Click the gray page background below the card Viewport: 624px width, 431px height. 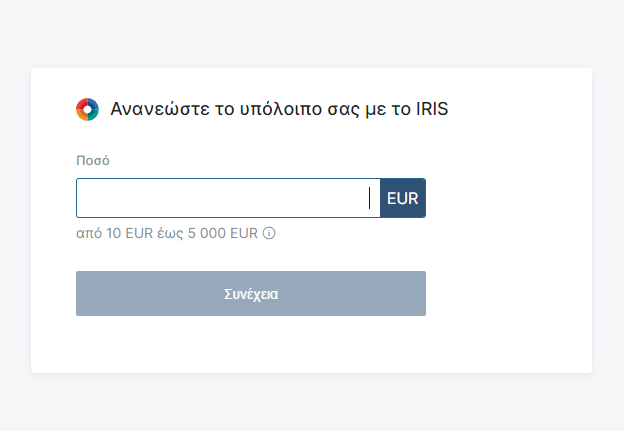coord(312,402)
